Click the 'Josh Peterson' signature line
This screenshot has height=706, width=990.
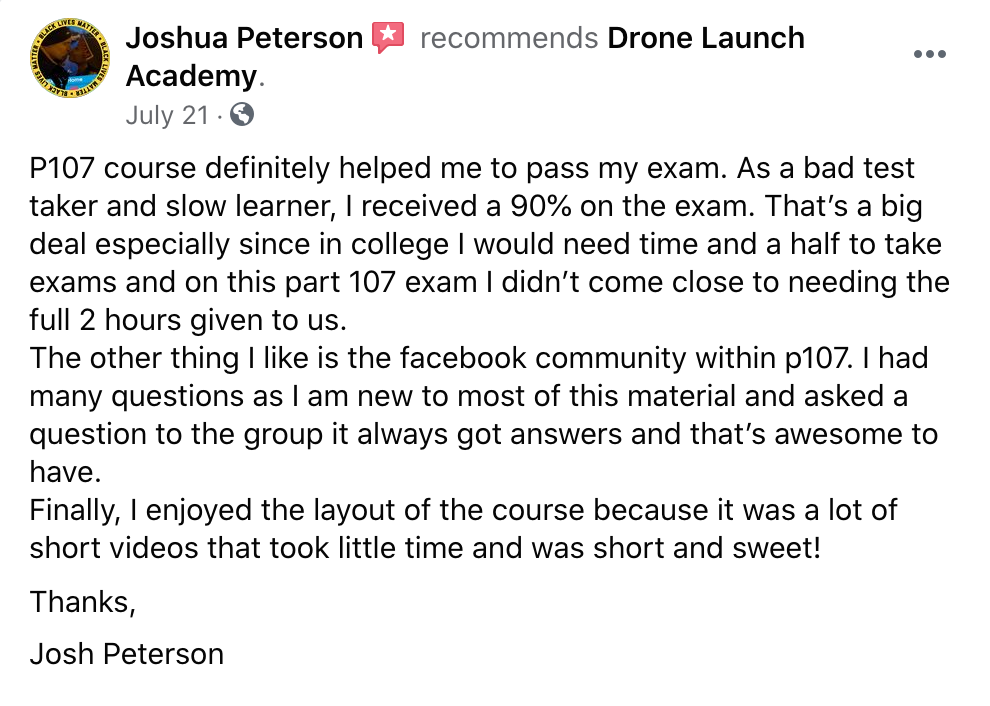tap(127, 654)
